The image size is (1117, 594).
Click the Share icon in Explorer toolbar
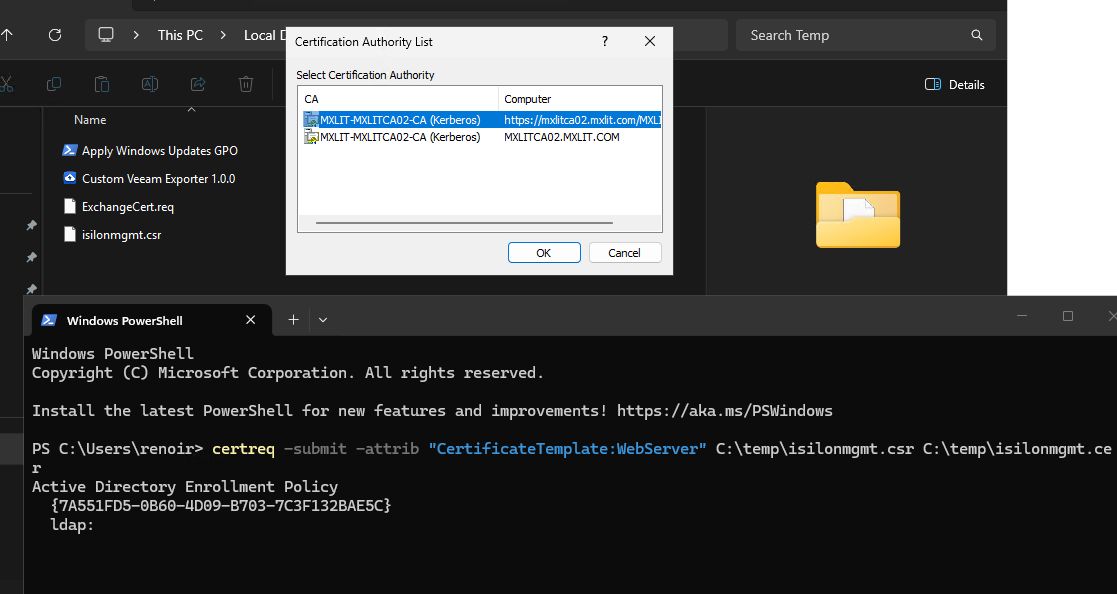[197, 84]
